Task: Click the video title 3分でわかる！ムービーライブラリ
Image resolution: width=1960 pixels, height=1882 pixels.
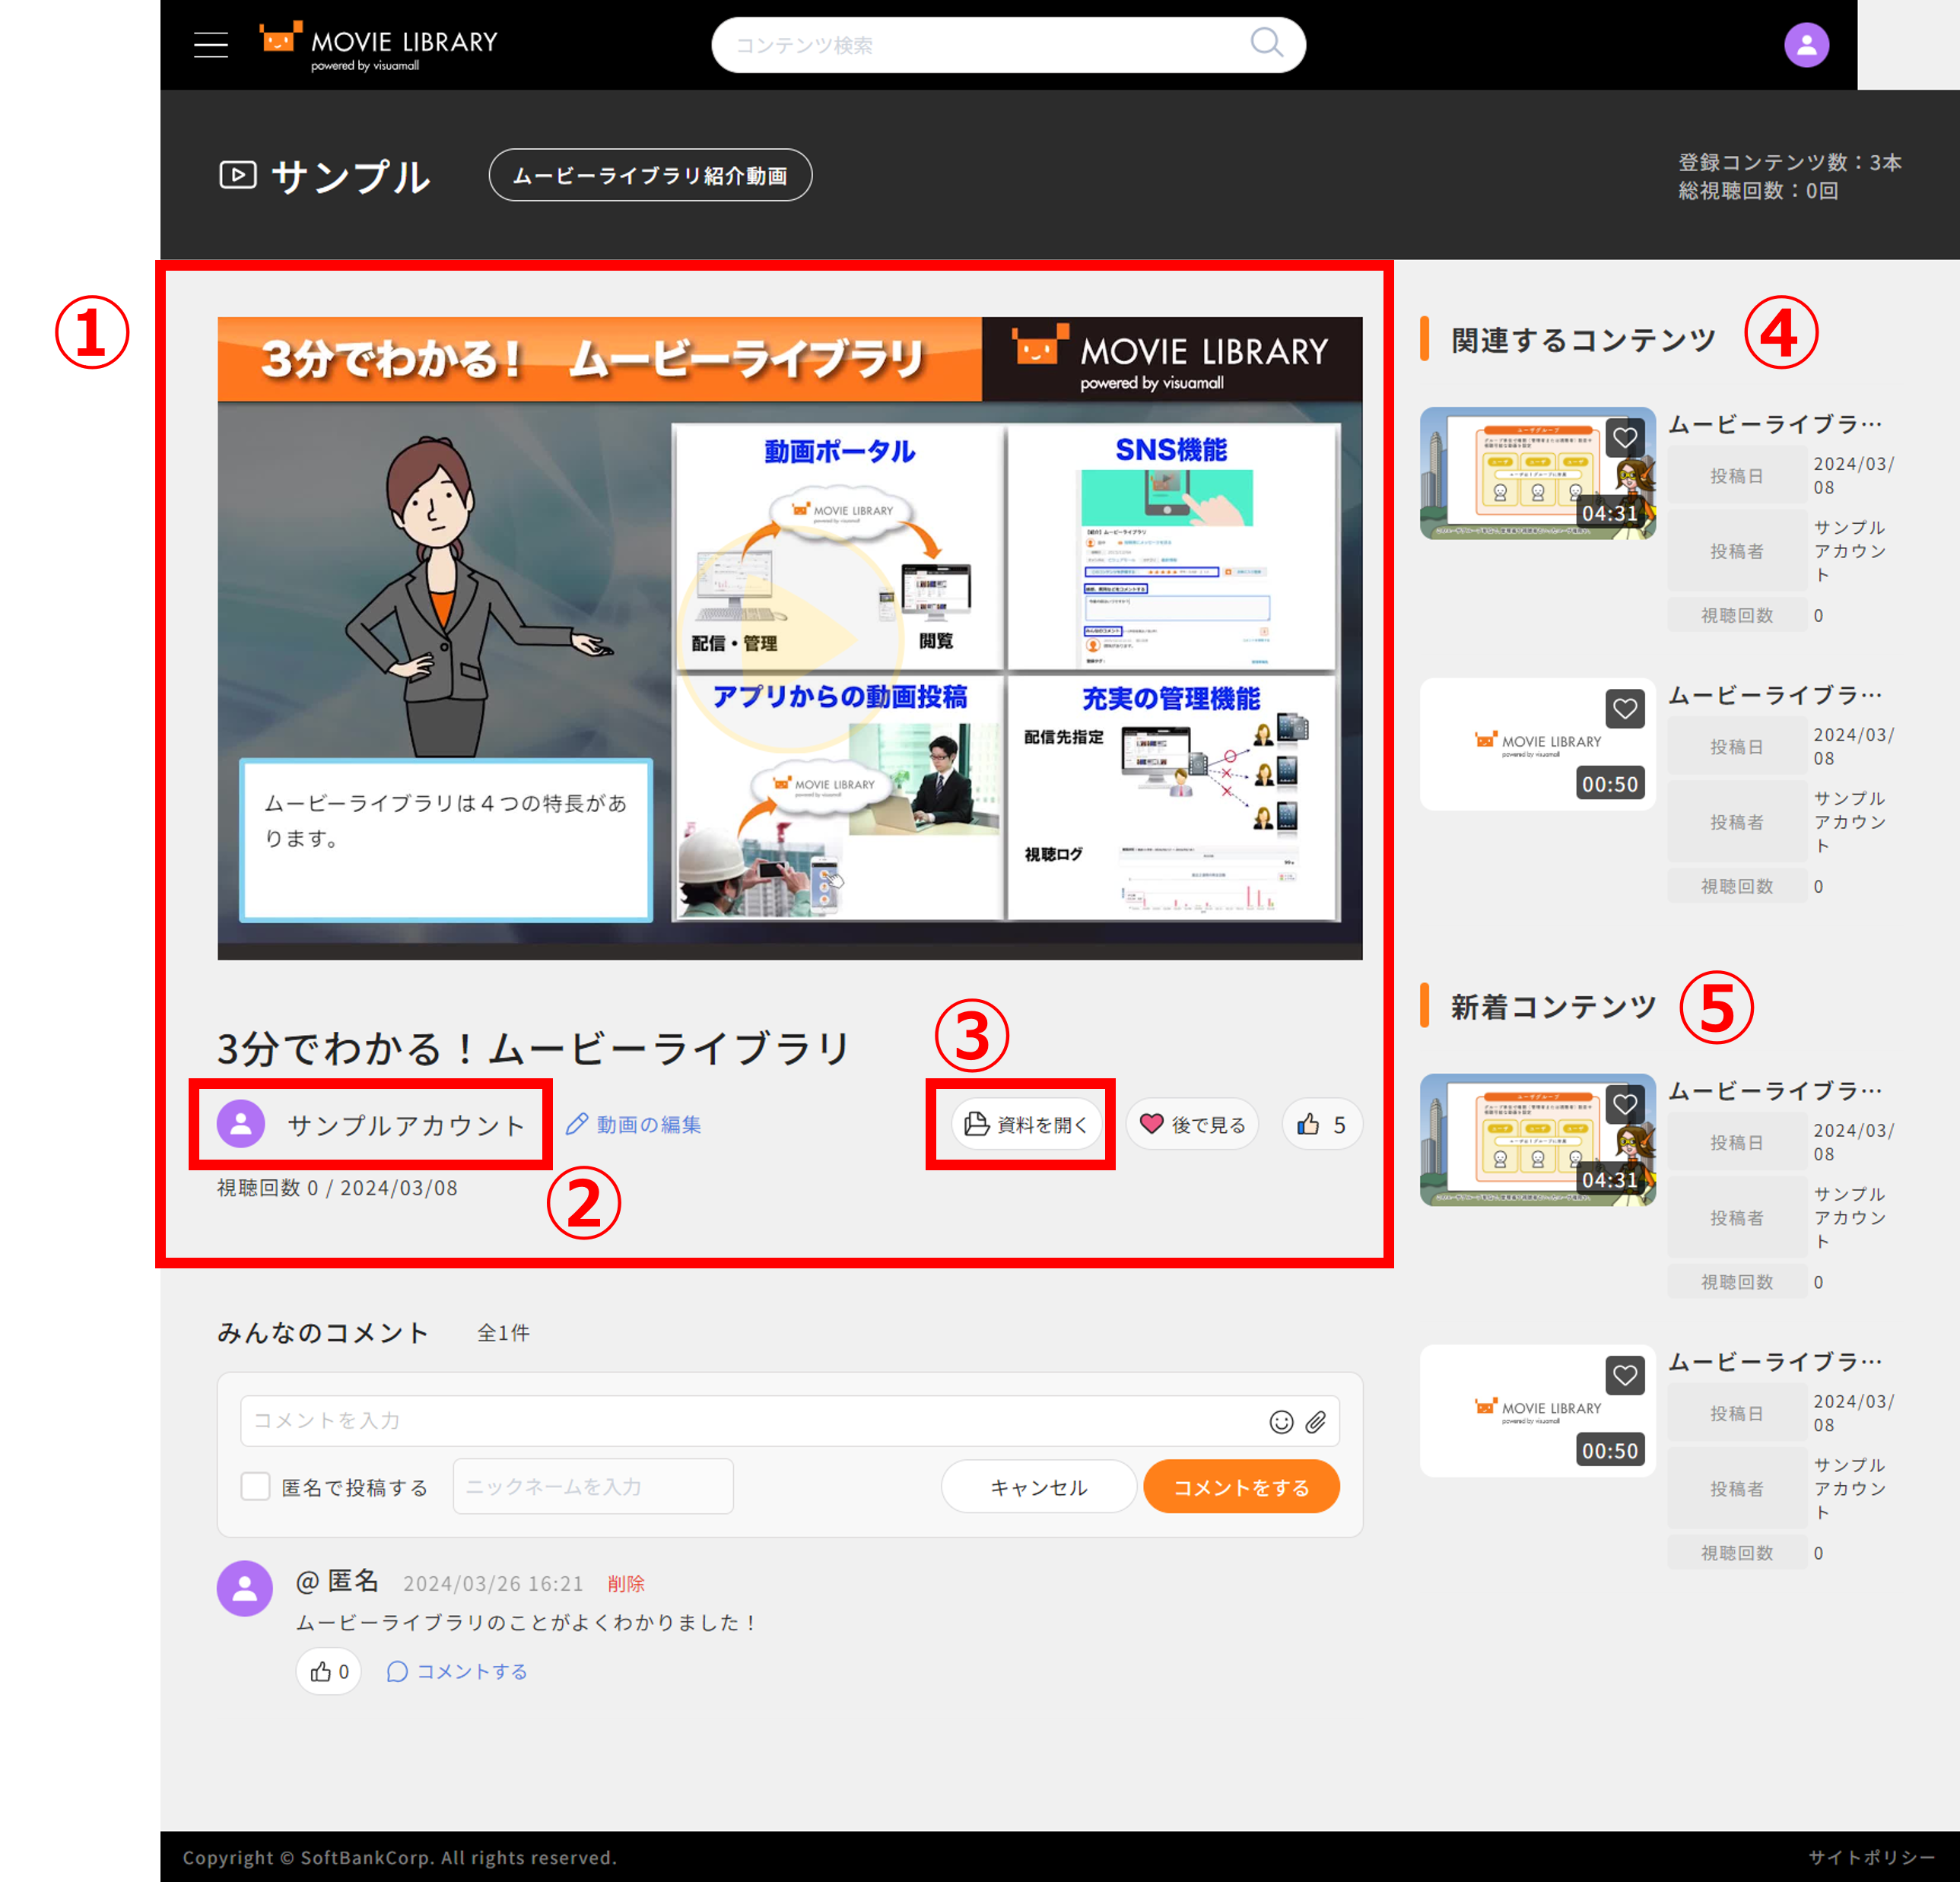Action: (534, 1048)
